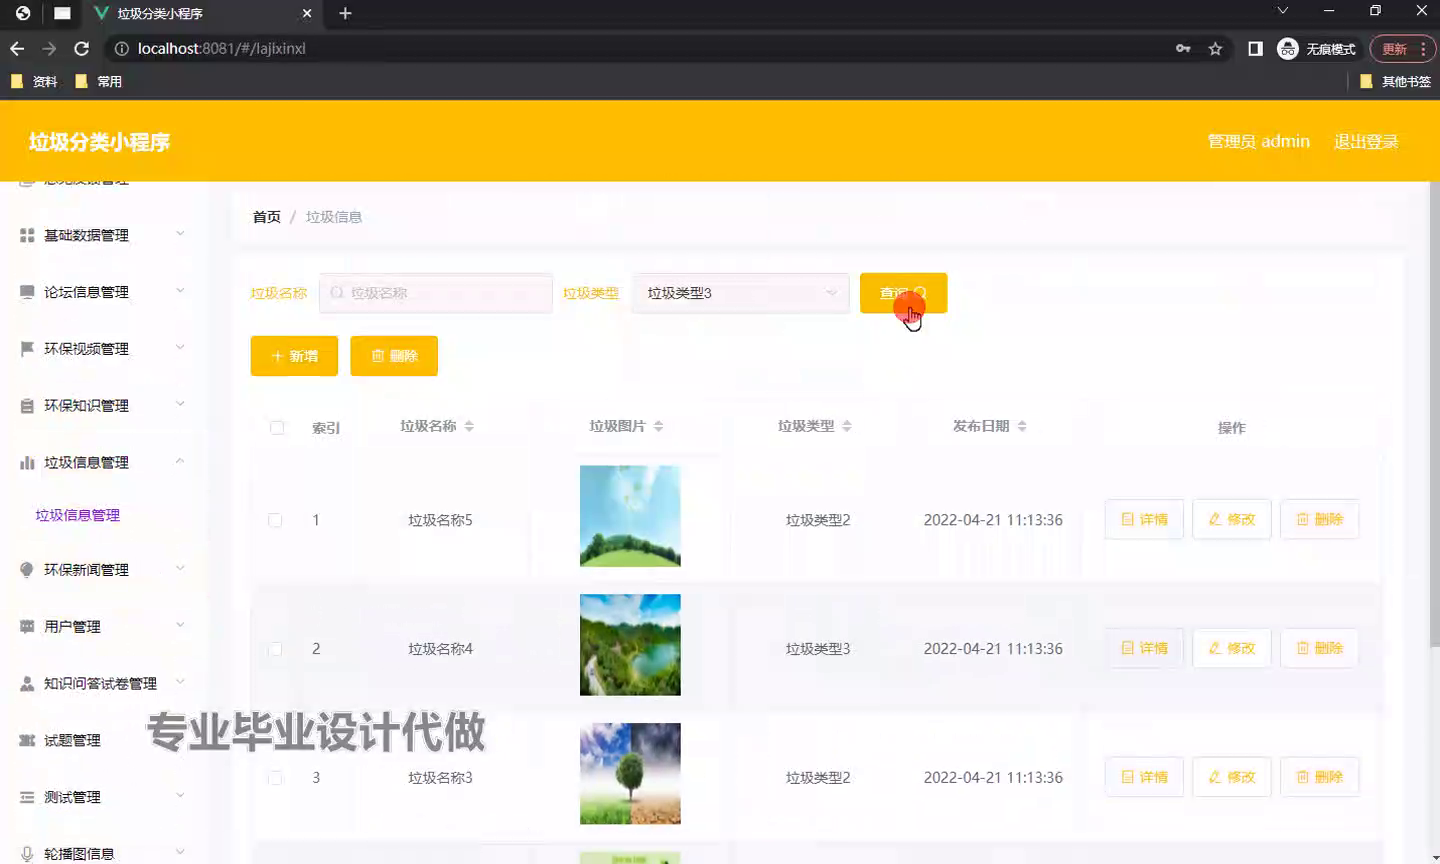The image size is (1440, 864).
Task: Open the 环保新闻管理 sidebar menu
Action: pyautogui.click(x=103, y=570)
